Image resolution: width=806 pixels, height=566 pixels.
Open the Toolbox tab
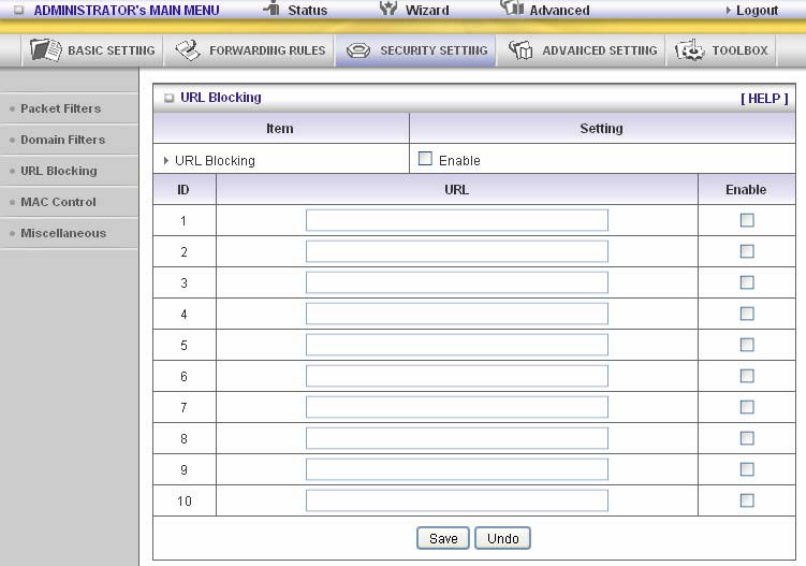click(x=721, y=50)
